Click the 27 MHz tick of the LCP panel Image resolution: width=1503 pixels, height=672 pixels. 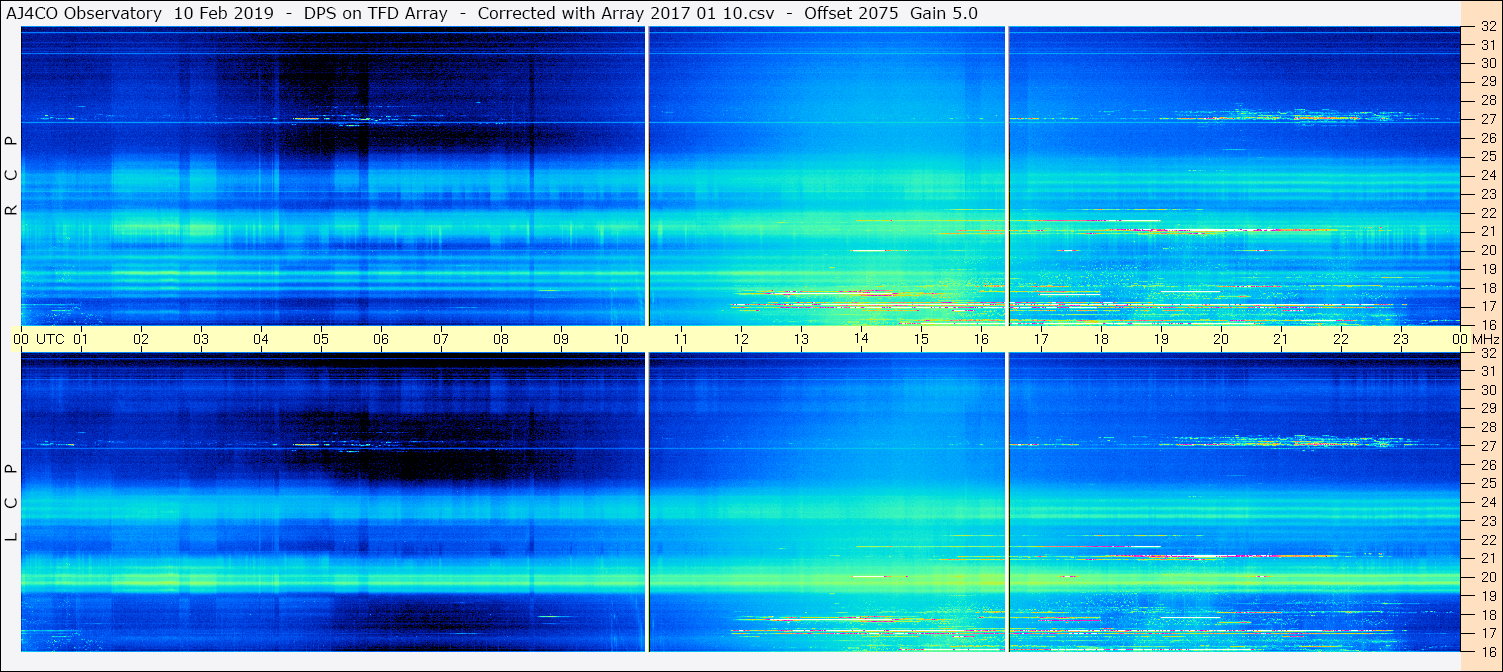click(1488, 446)
